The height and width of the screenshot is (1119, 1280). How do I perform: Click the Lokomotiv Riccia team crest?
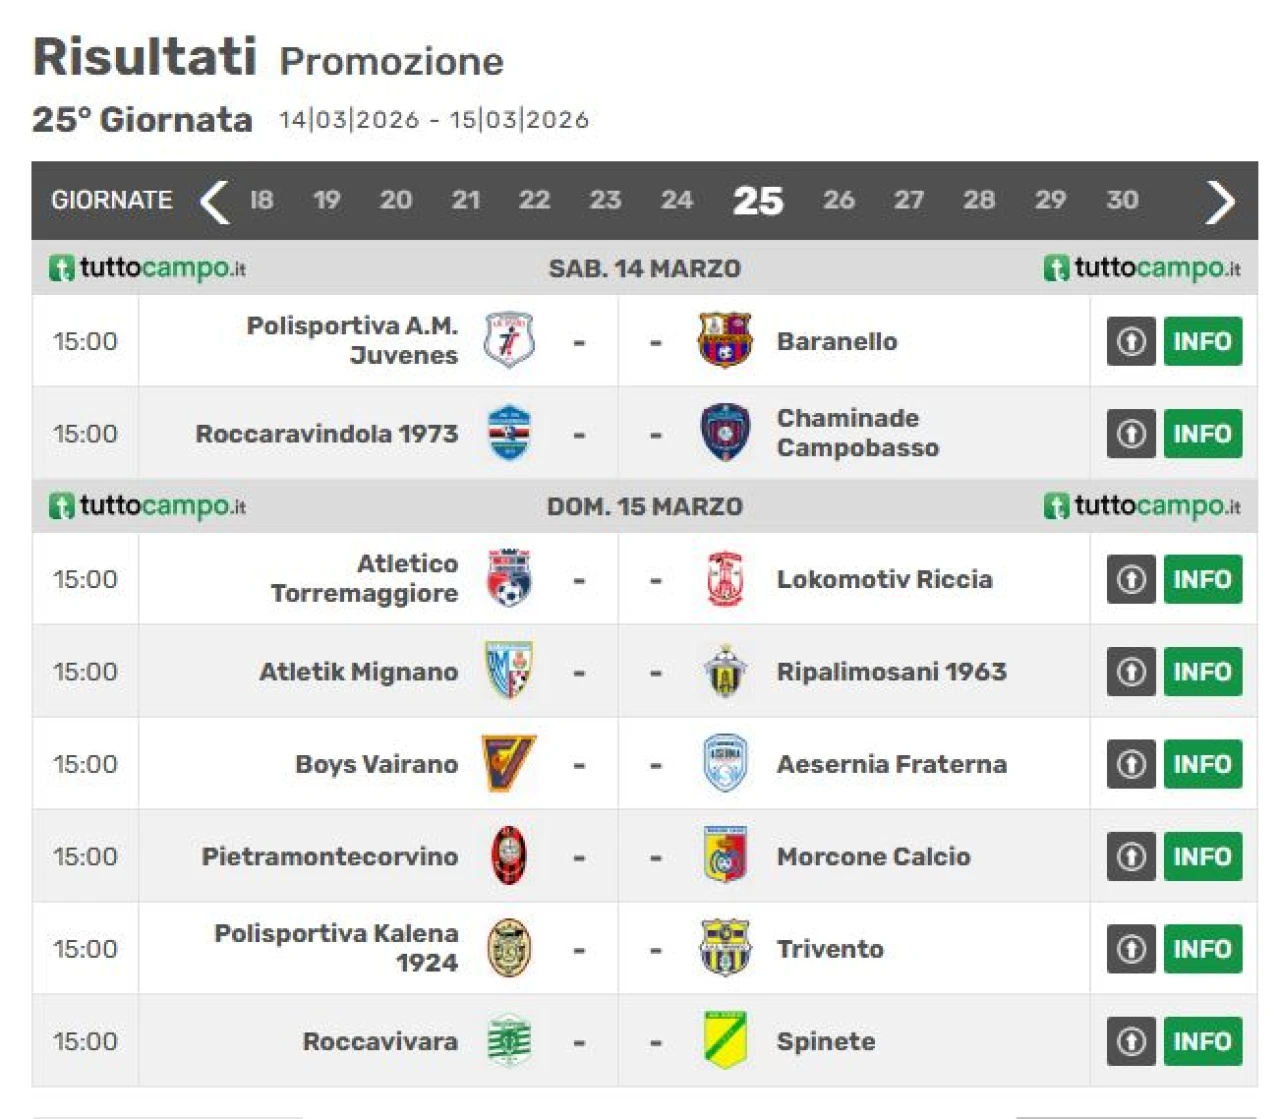725,579
